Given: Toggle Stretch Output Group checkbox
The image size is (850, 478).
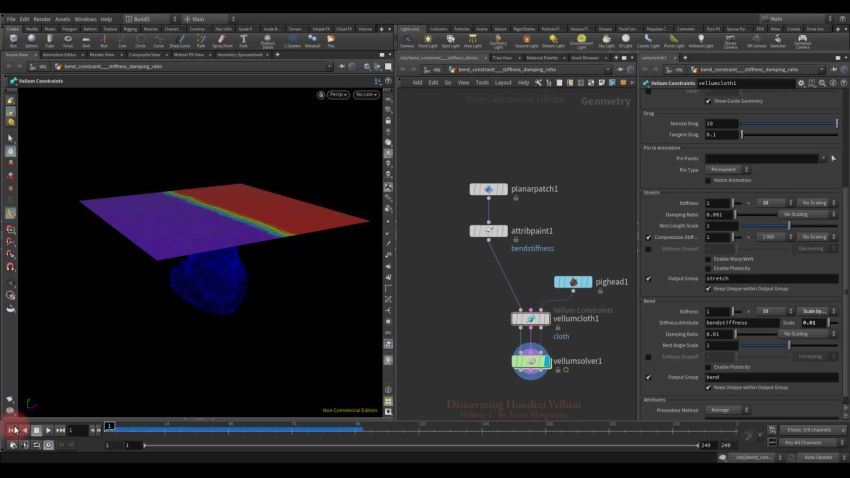Looking at the screenshot, I should [x=648, y=279].
